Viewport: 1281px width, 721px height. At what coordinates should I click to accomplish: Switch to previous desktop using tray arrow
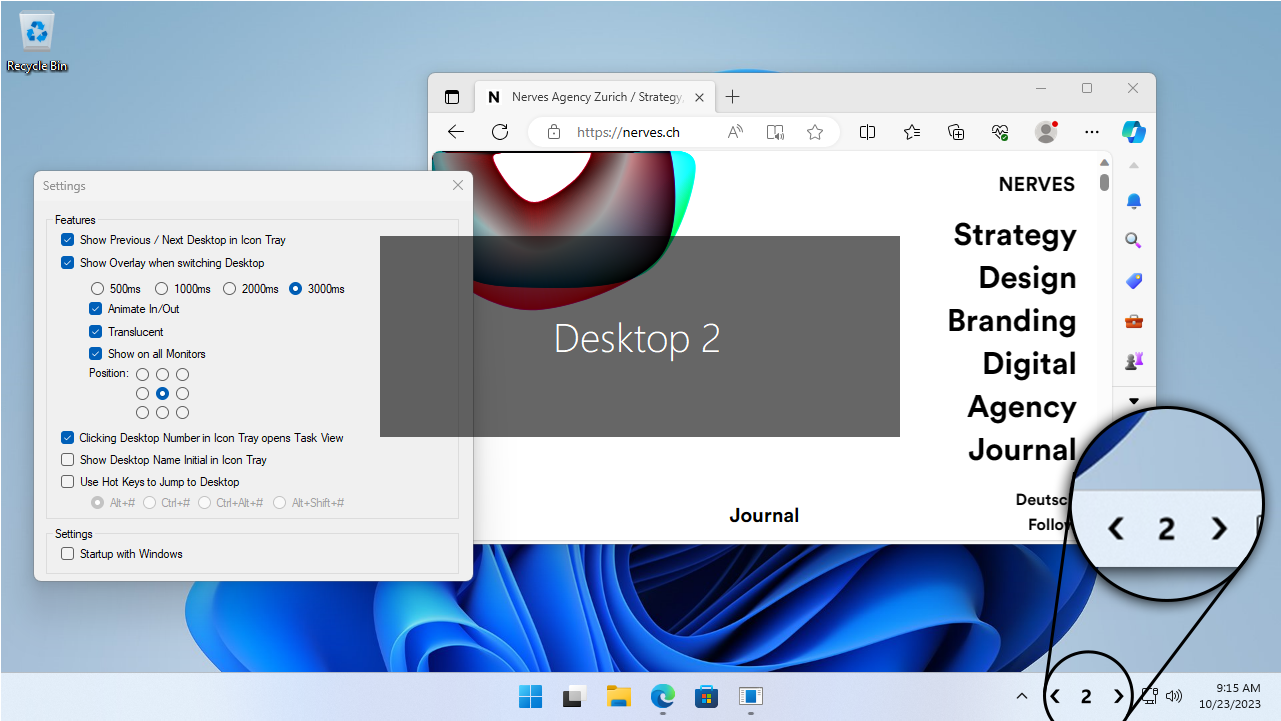click(1054, 696)
